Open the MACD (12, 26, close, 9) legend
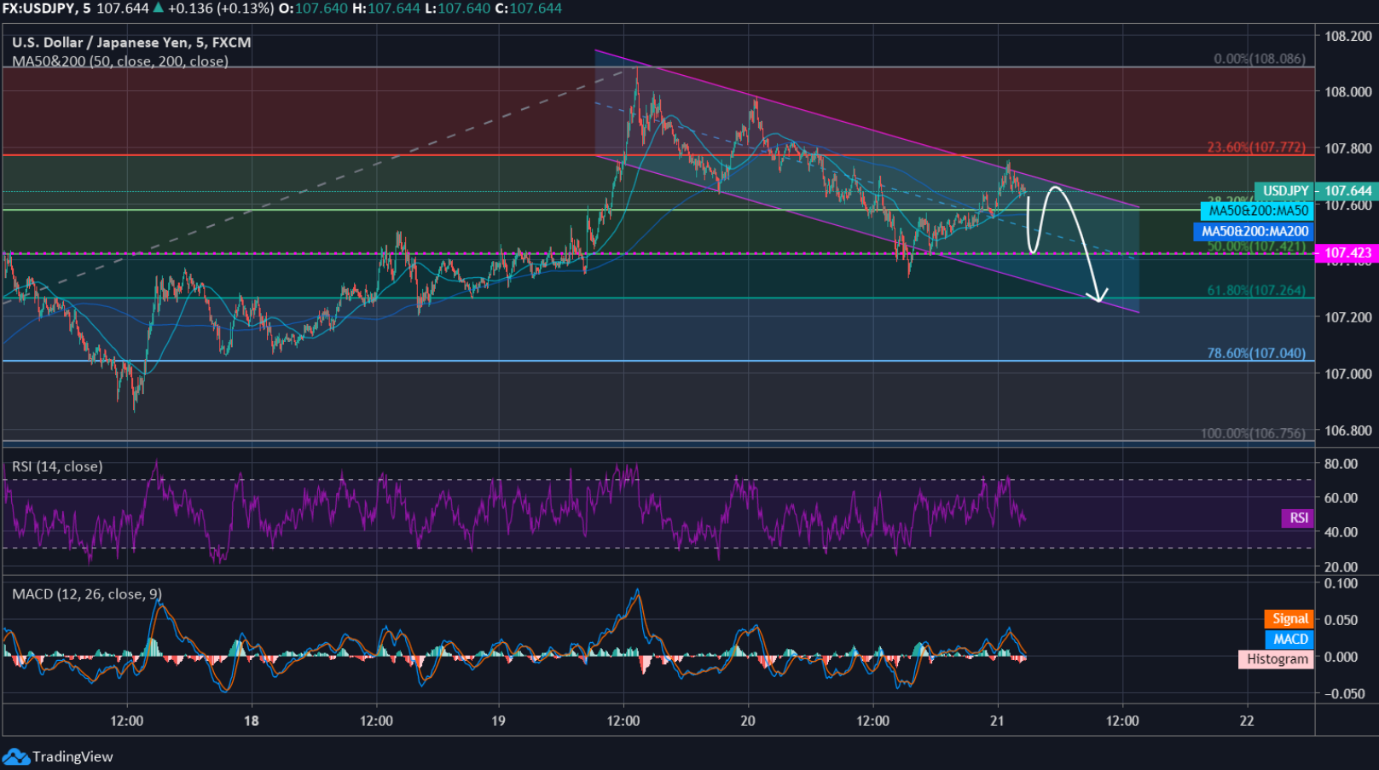 [87, 594]
